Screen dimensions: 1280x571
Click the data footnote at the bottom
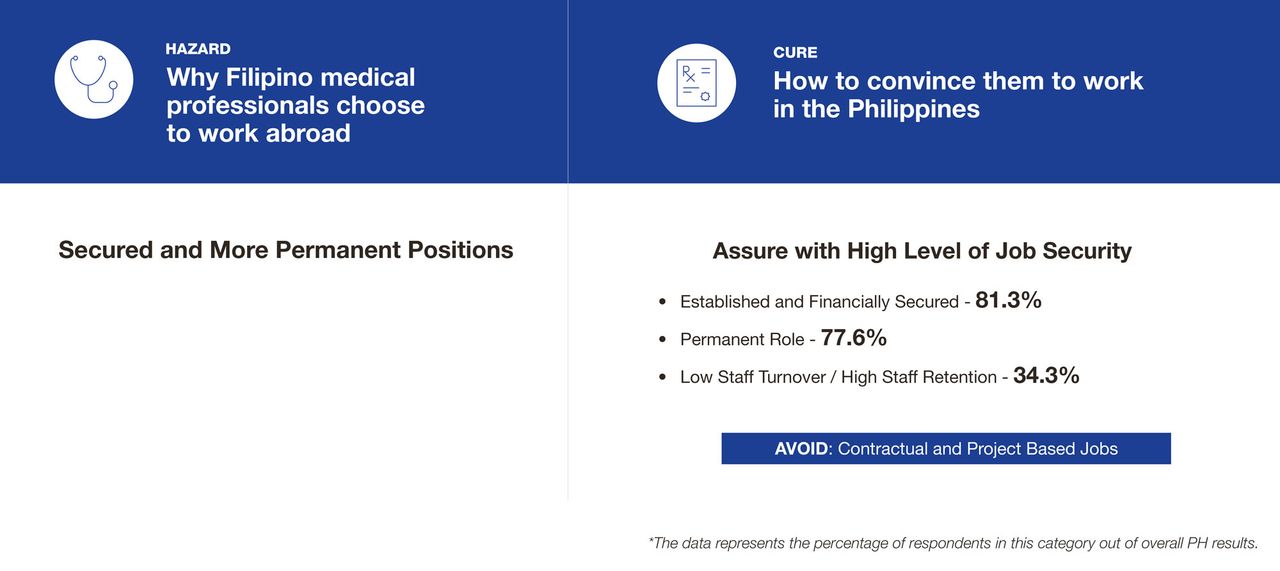(x=952, y=543)
